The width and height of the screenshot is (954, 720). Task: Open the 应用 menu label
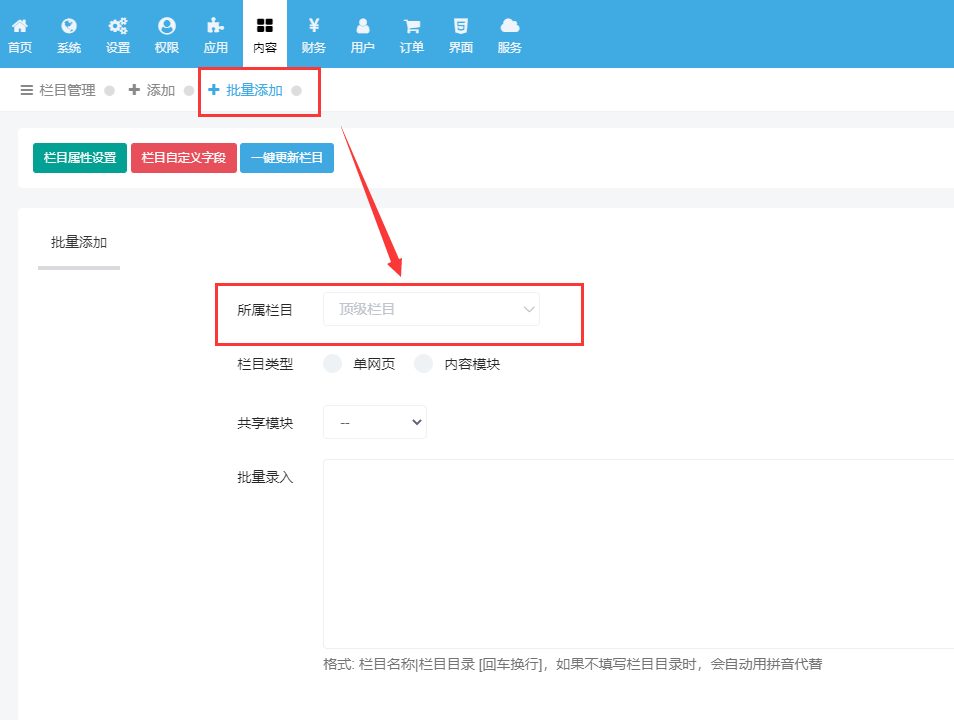pos(215,47)
